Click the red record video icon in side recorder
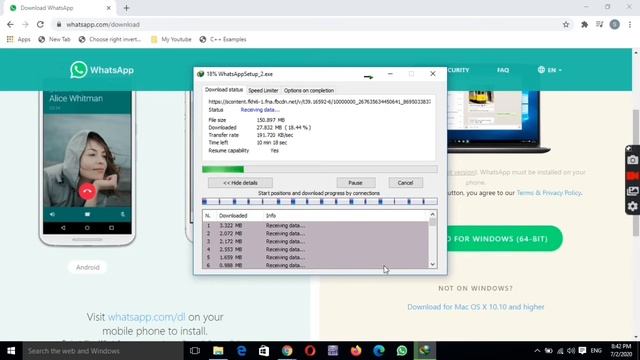Viewport: 640px width, 360px height. pos(633,176)
